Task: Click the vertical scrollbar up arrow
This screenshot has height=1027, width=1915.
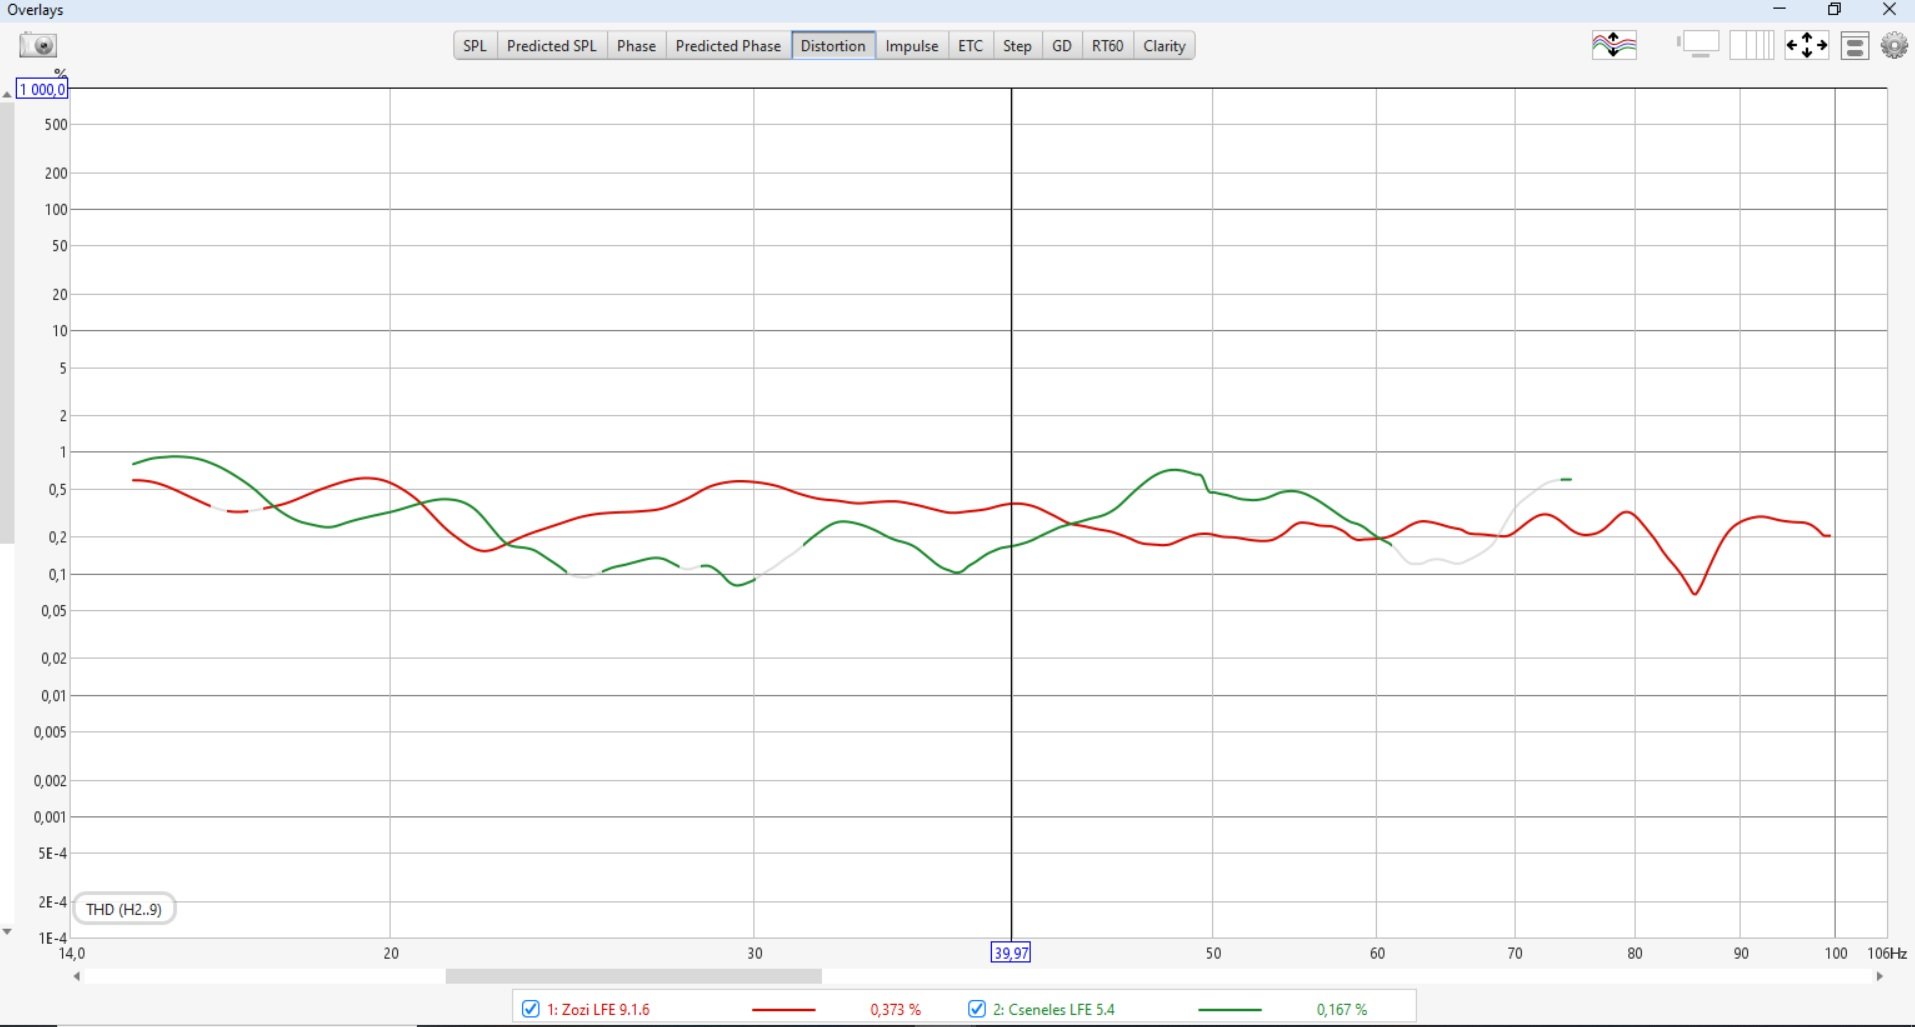Action: 7,94
